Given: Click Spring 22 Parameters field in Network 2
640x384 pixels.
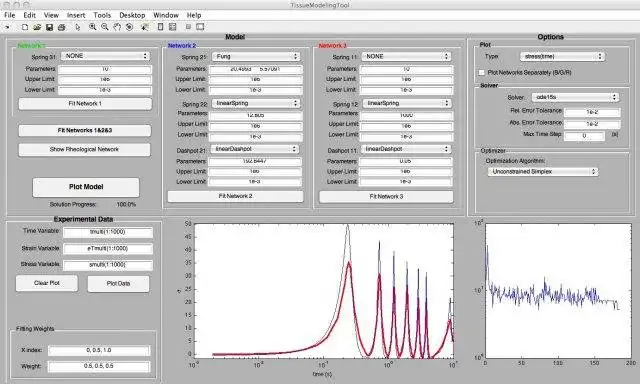Looking at the screenshot, I should tap(256, 115).
